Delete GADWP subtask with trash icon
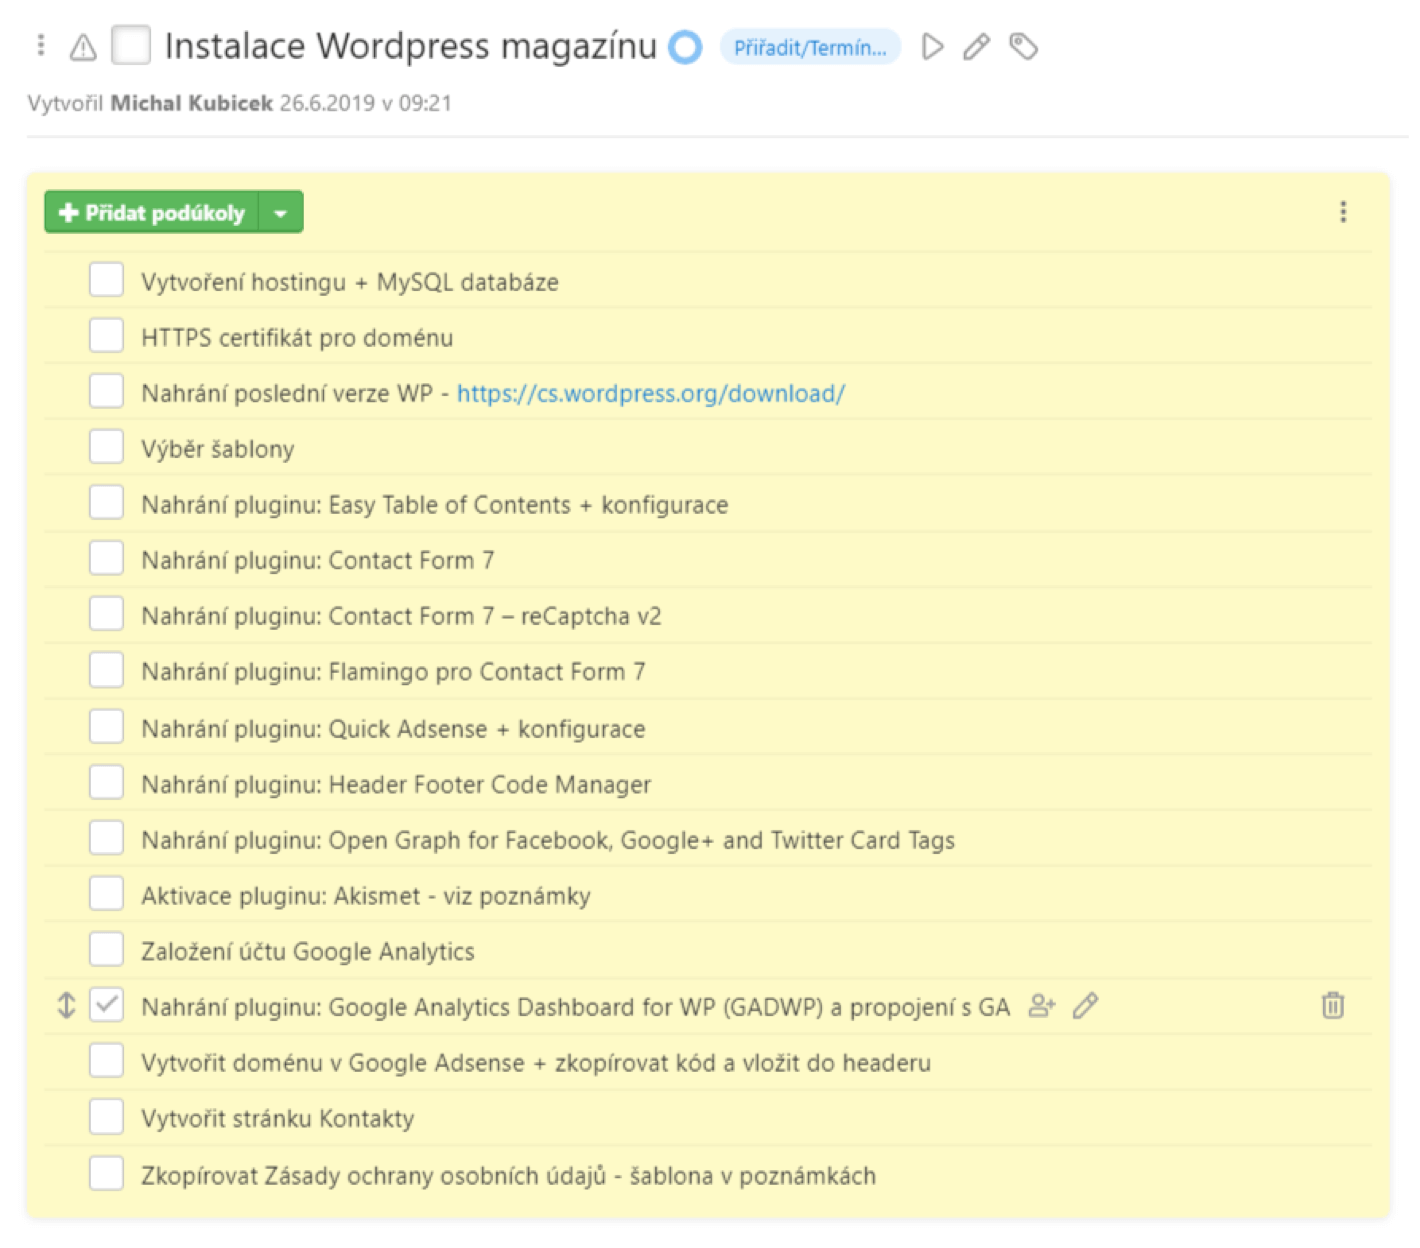1420x1248 pixels. pyautogui.click(x=1333, y=1005)
